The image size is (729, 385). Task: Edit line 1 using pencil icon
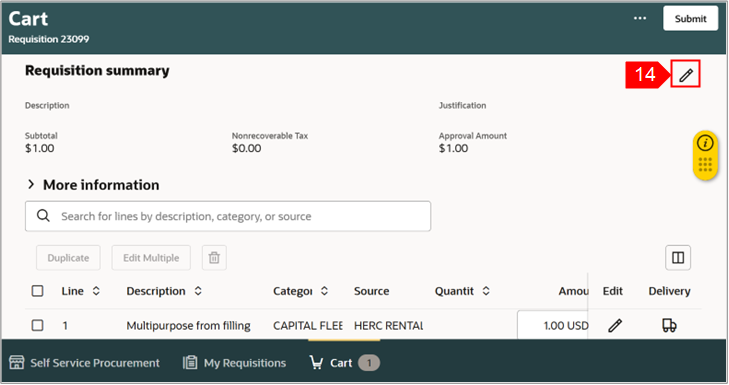[614, 325]
